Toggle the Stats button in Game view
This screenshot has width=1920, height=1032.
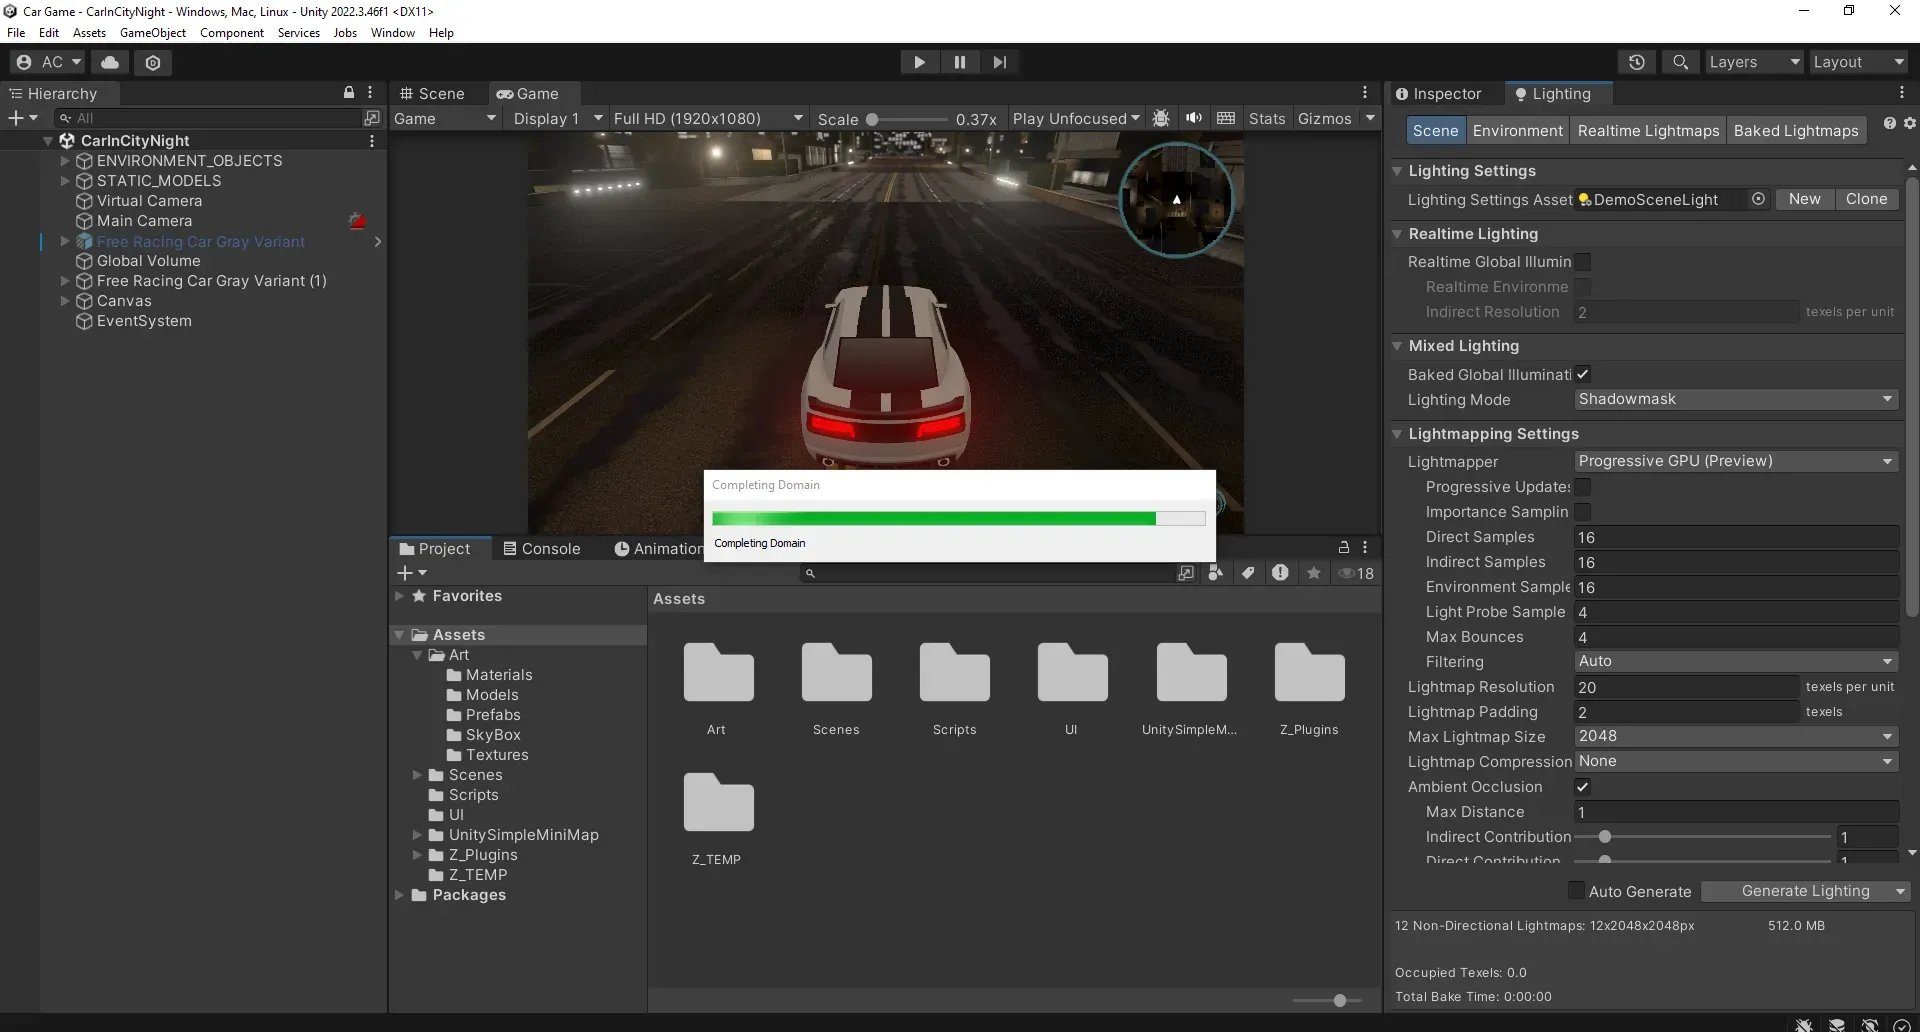click(1267, 118)
